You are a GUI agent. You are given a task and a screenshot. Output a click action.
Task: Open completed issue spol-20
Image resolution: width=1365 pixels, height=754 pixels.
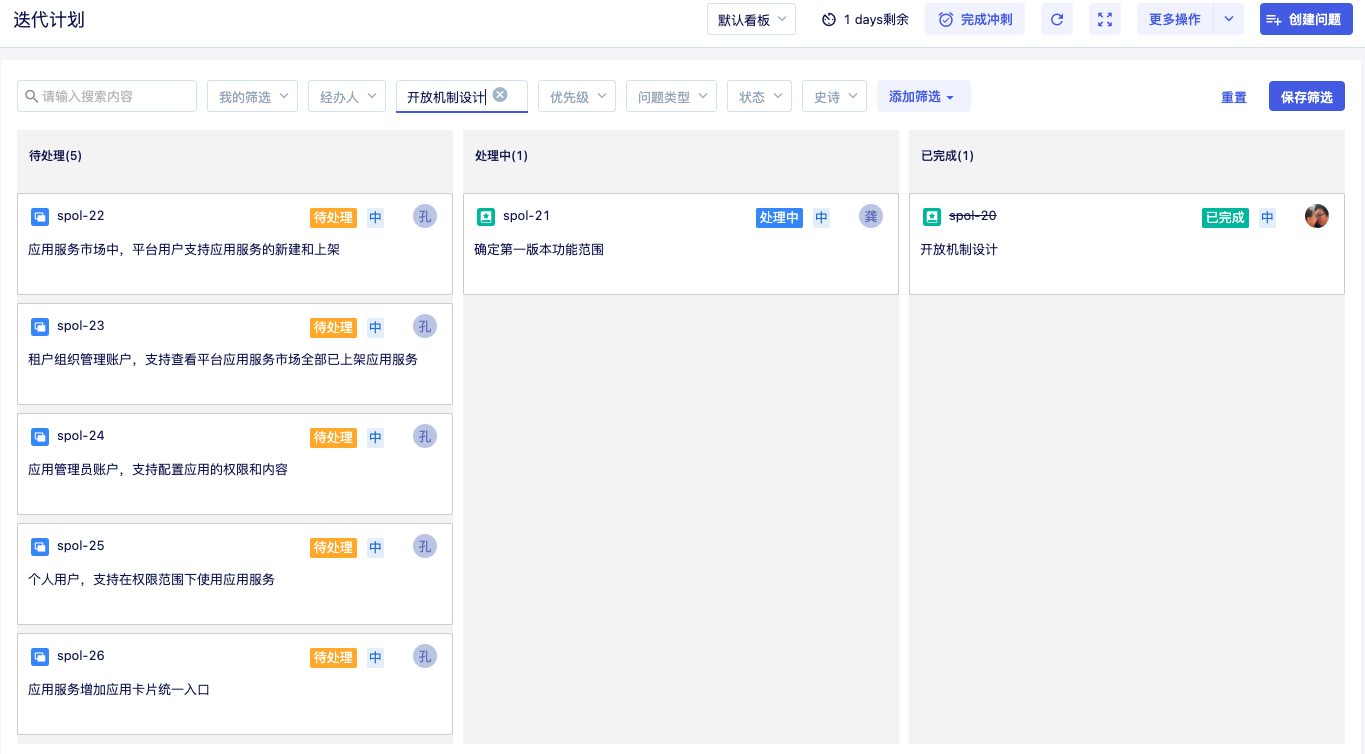(973, 215)
